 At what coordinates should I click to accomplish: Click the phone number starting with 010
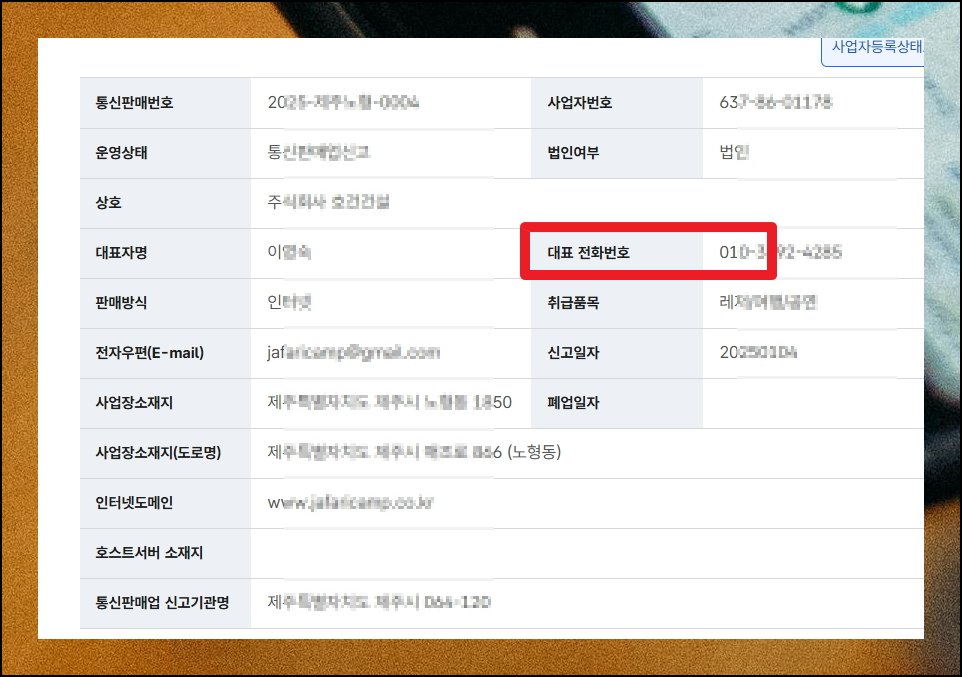780,253
